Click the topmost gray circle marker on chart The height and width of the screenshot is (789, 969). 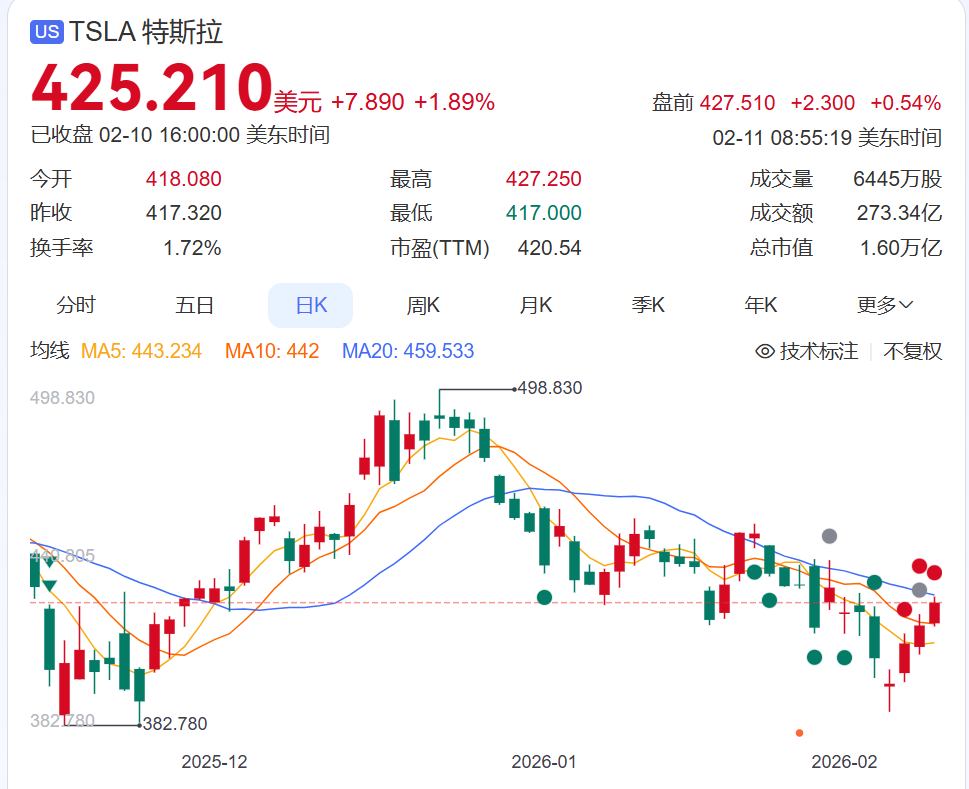click(x=829, y=536)
